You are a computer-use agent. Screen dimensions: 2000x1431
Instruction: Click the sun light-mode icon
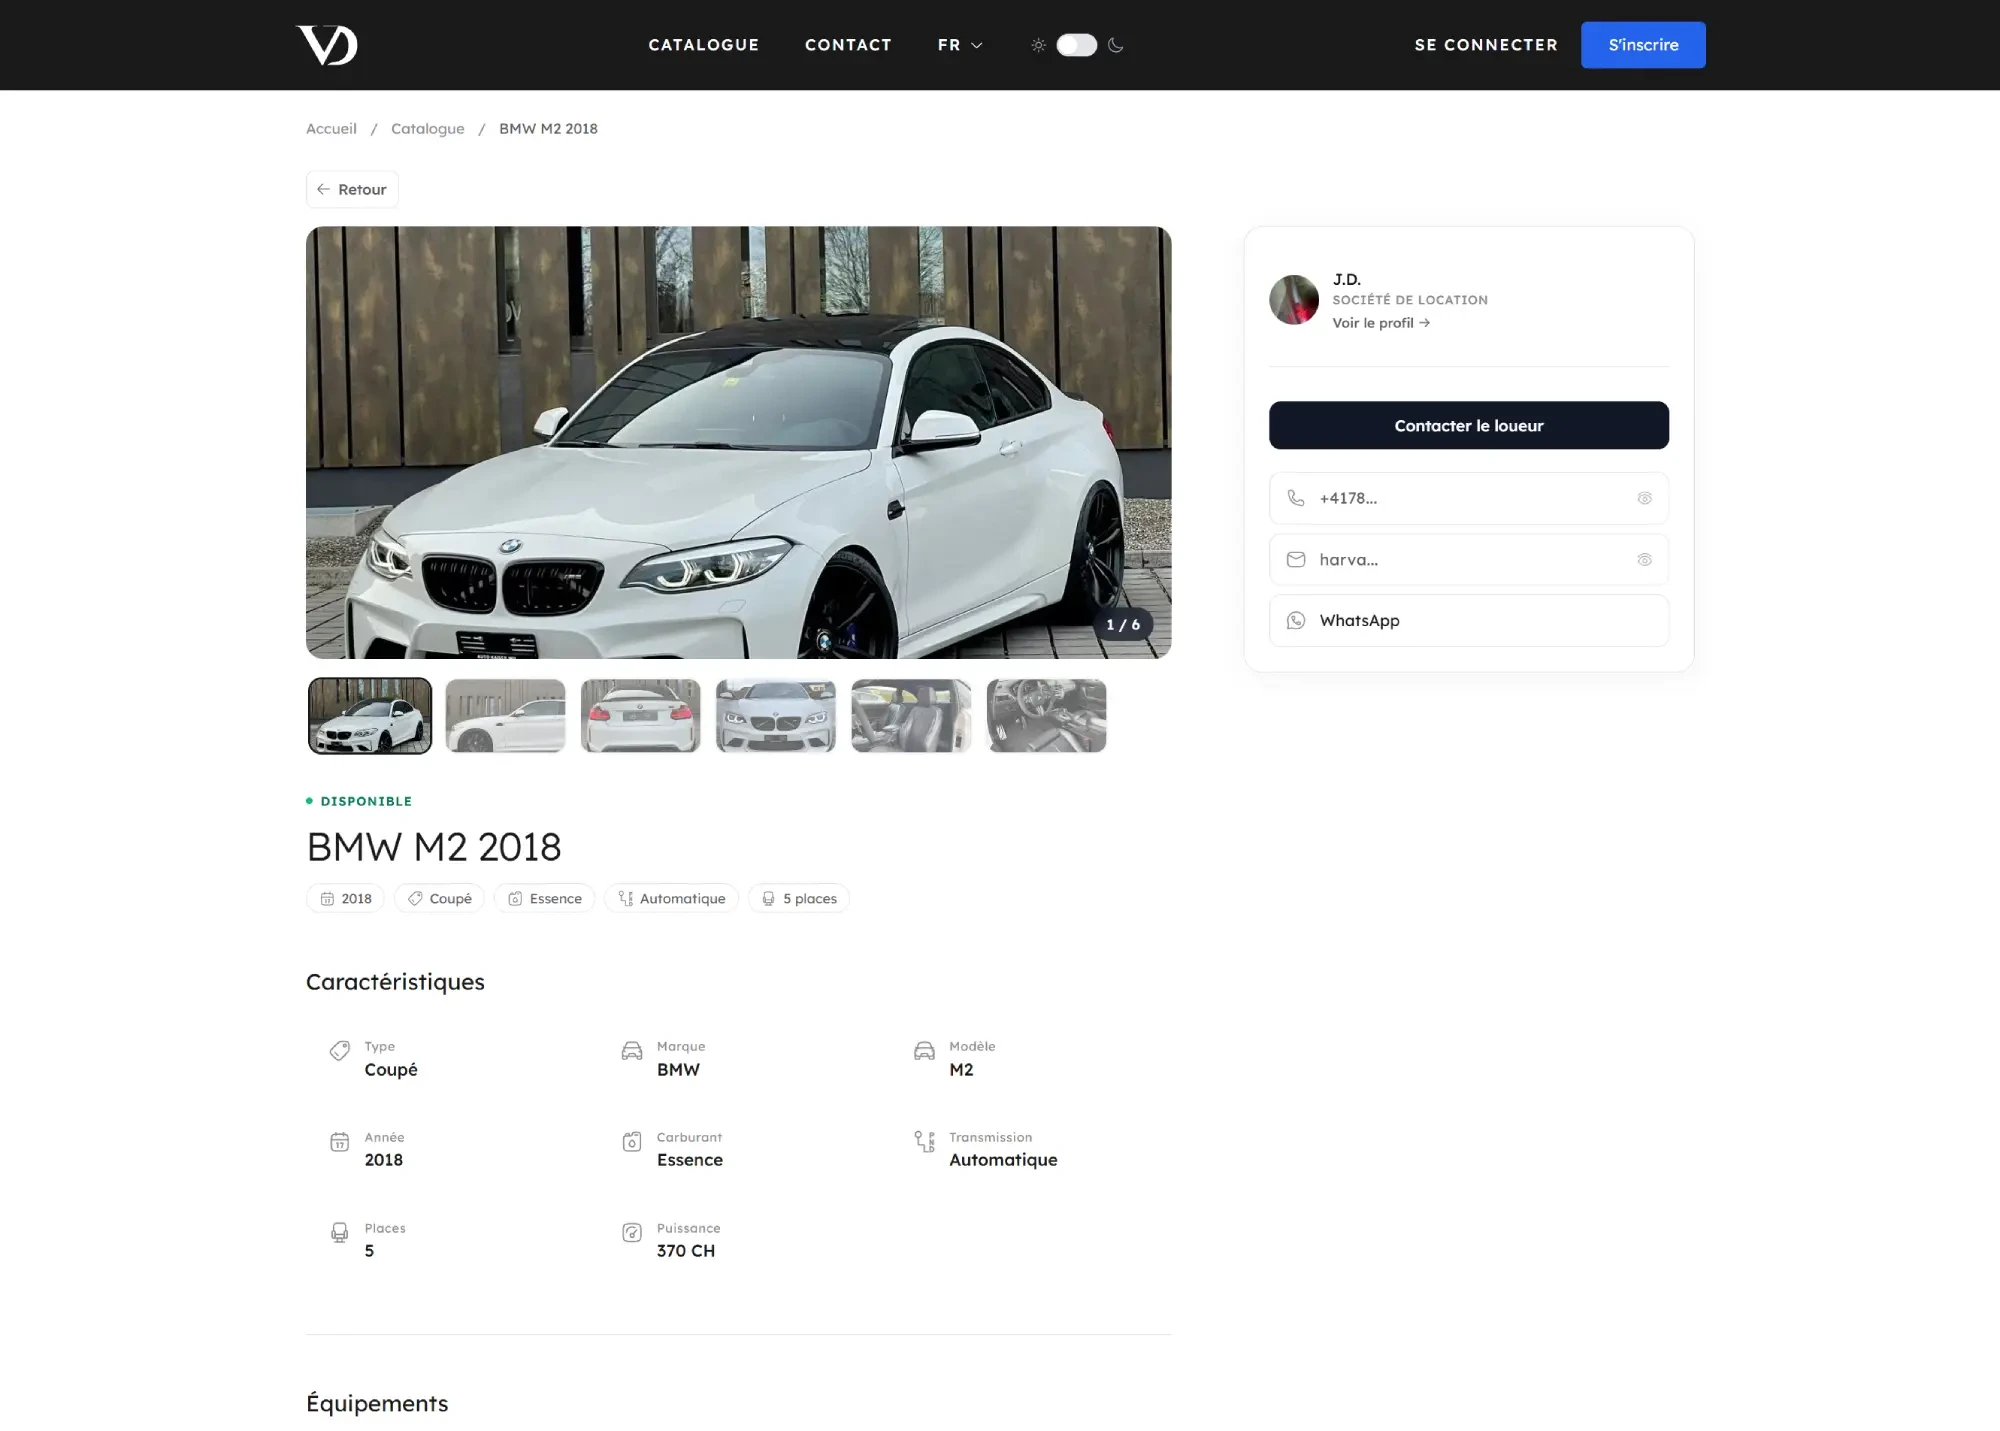click(x=1039, y=45)
